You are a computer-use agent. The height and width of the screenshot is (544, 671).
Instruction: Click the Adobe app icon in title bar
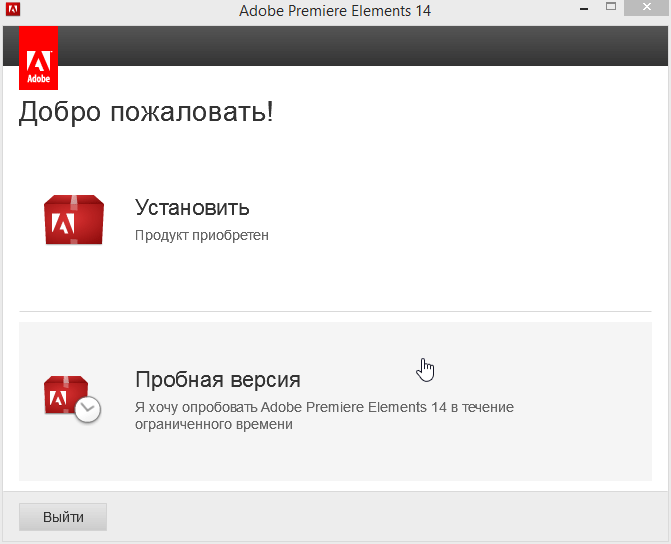(x=13, y=9)
